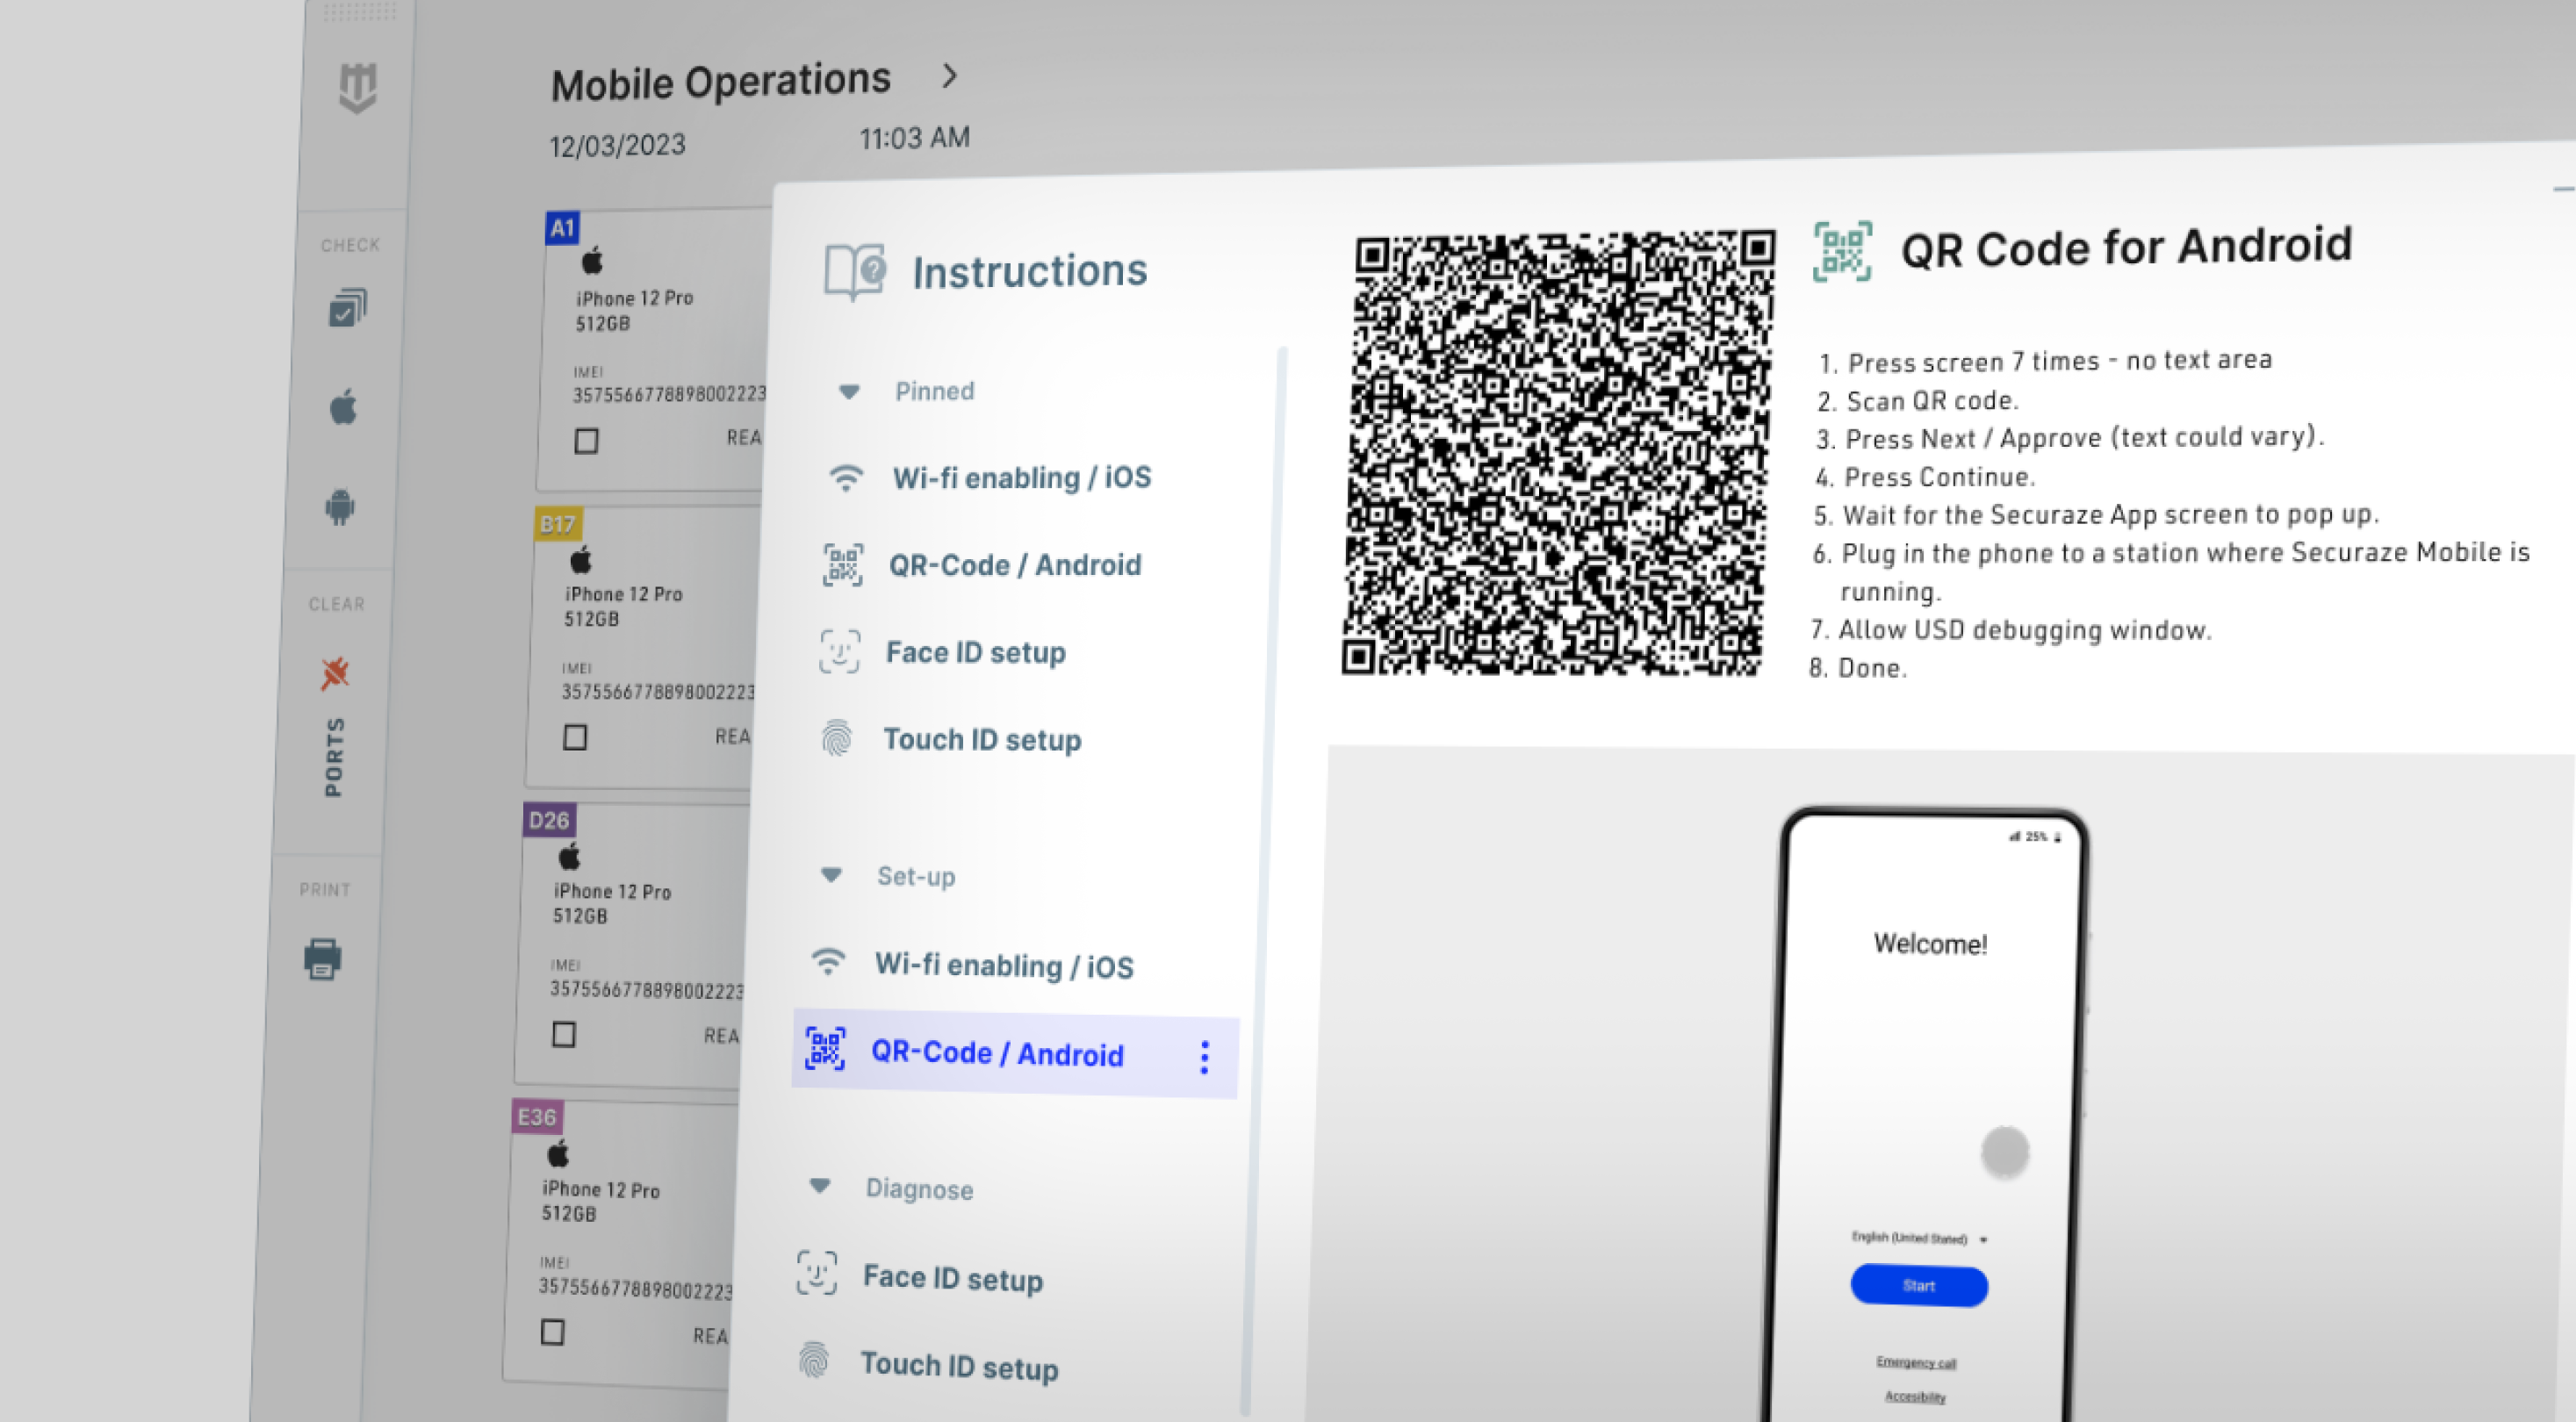The height and width of the screenshot is (1422, 2576).
Task: Tick the checkbox on the D26 device card
Action: [562, 1036]
